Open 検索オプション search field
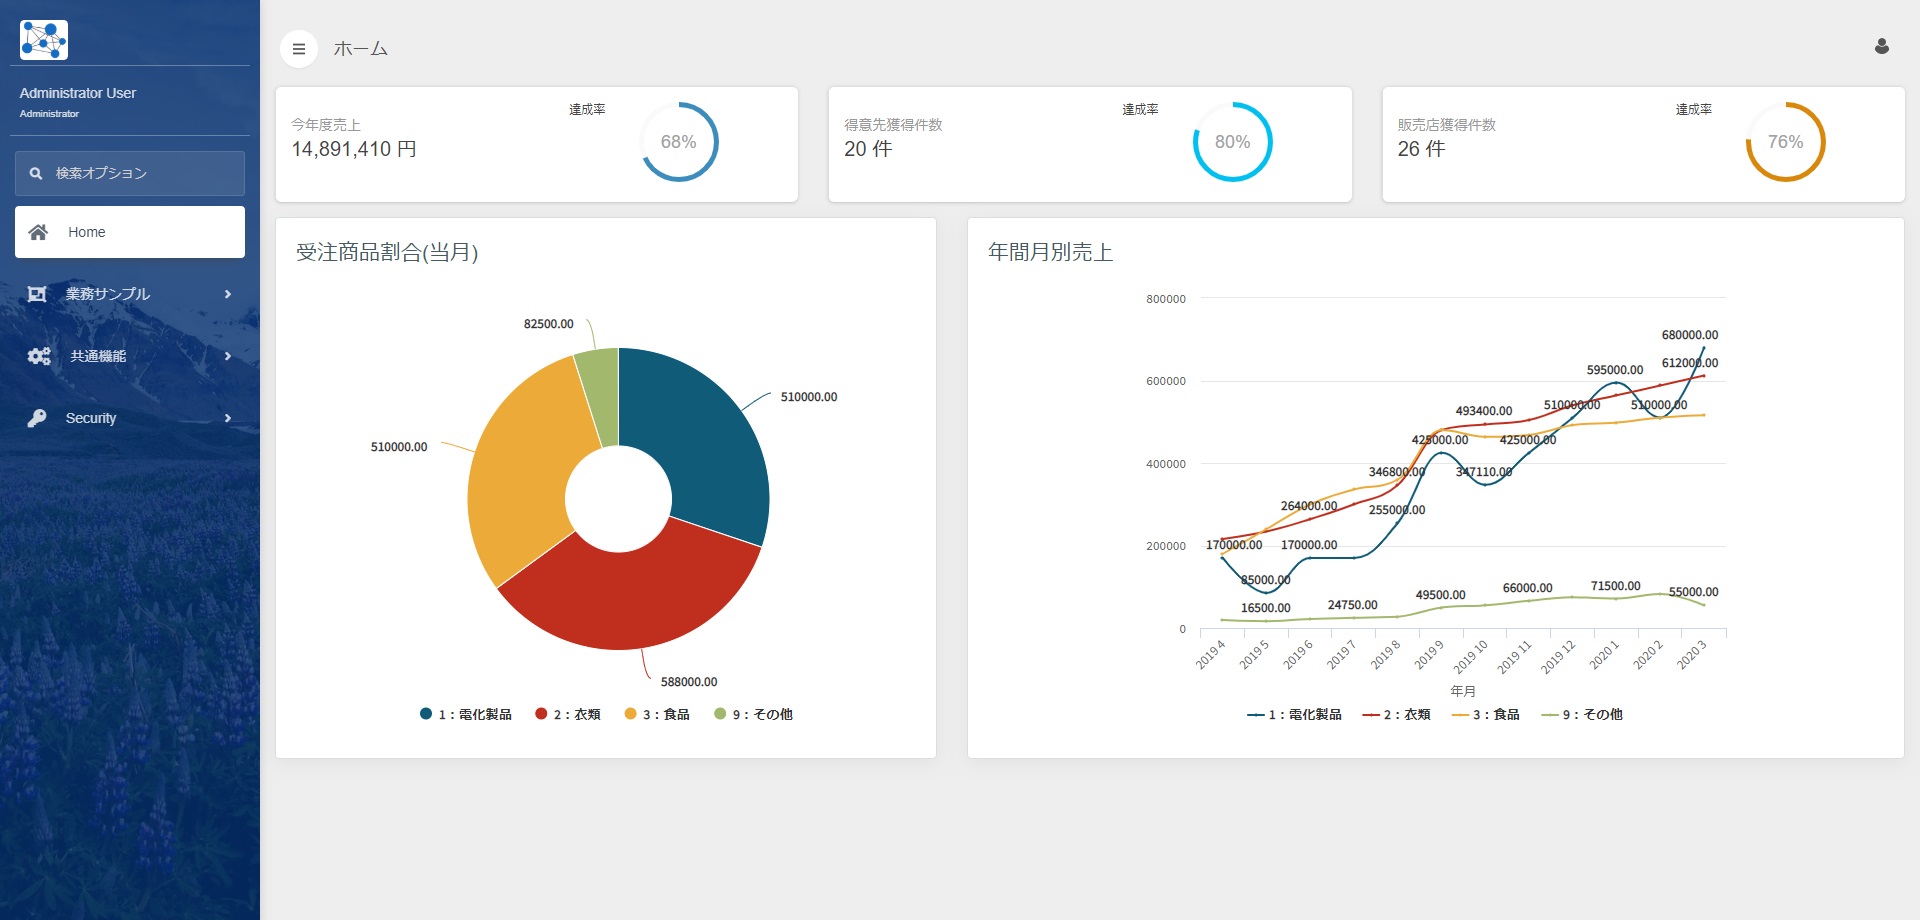The height and width of the screenshot is (920, 1920). pyautogui.click(x=130, y=174)
